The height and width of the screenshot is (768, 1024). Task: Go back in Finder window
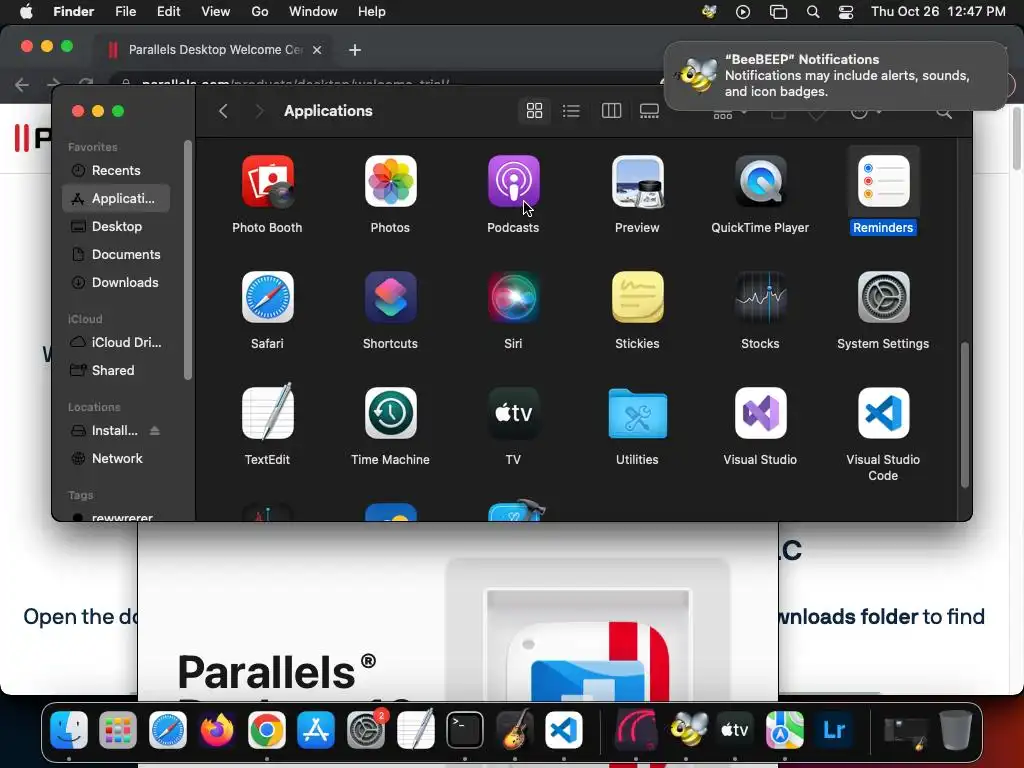click(223, 111)
